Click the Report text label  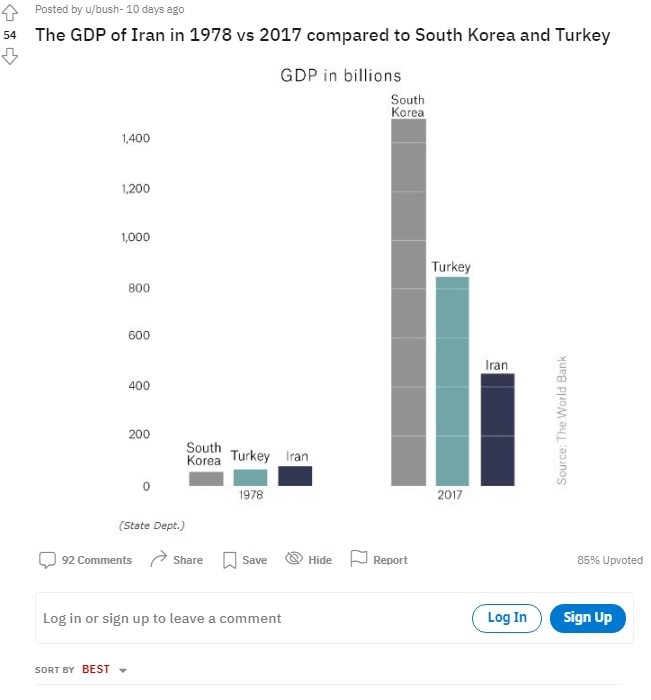tap(390, 560)
